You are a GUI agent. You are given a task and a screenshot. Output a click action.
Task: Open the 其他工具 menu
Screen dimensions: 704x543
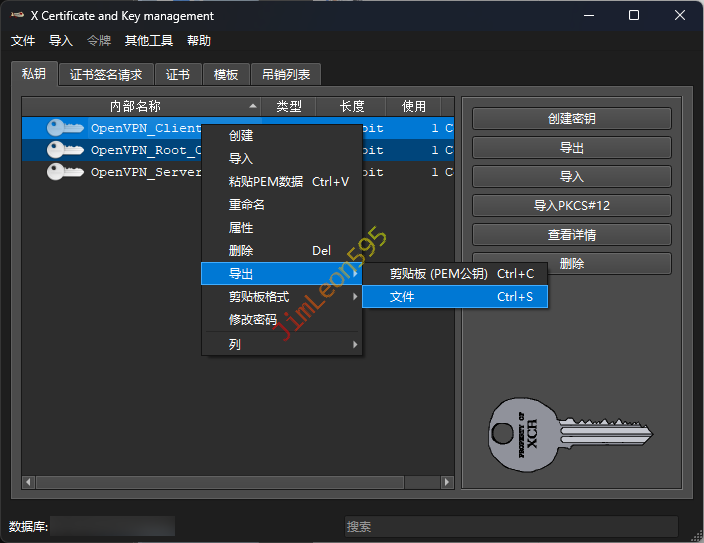tap(148, 41)
